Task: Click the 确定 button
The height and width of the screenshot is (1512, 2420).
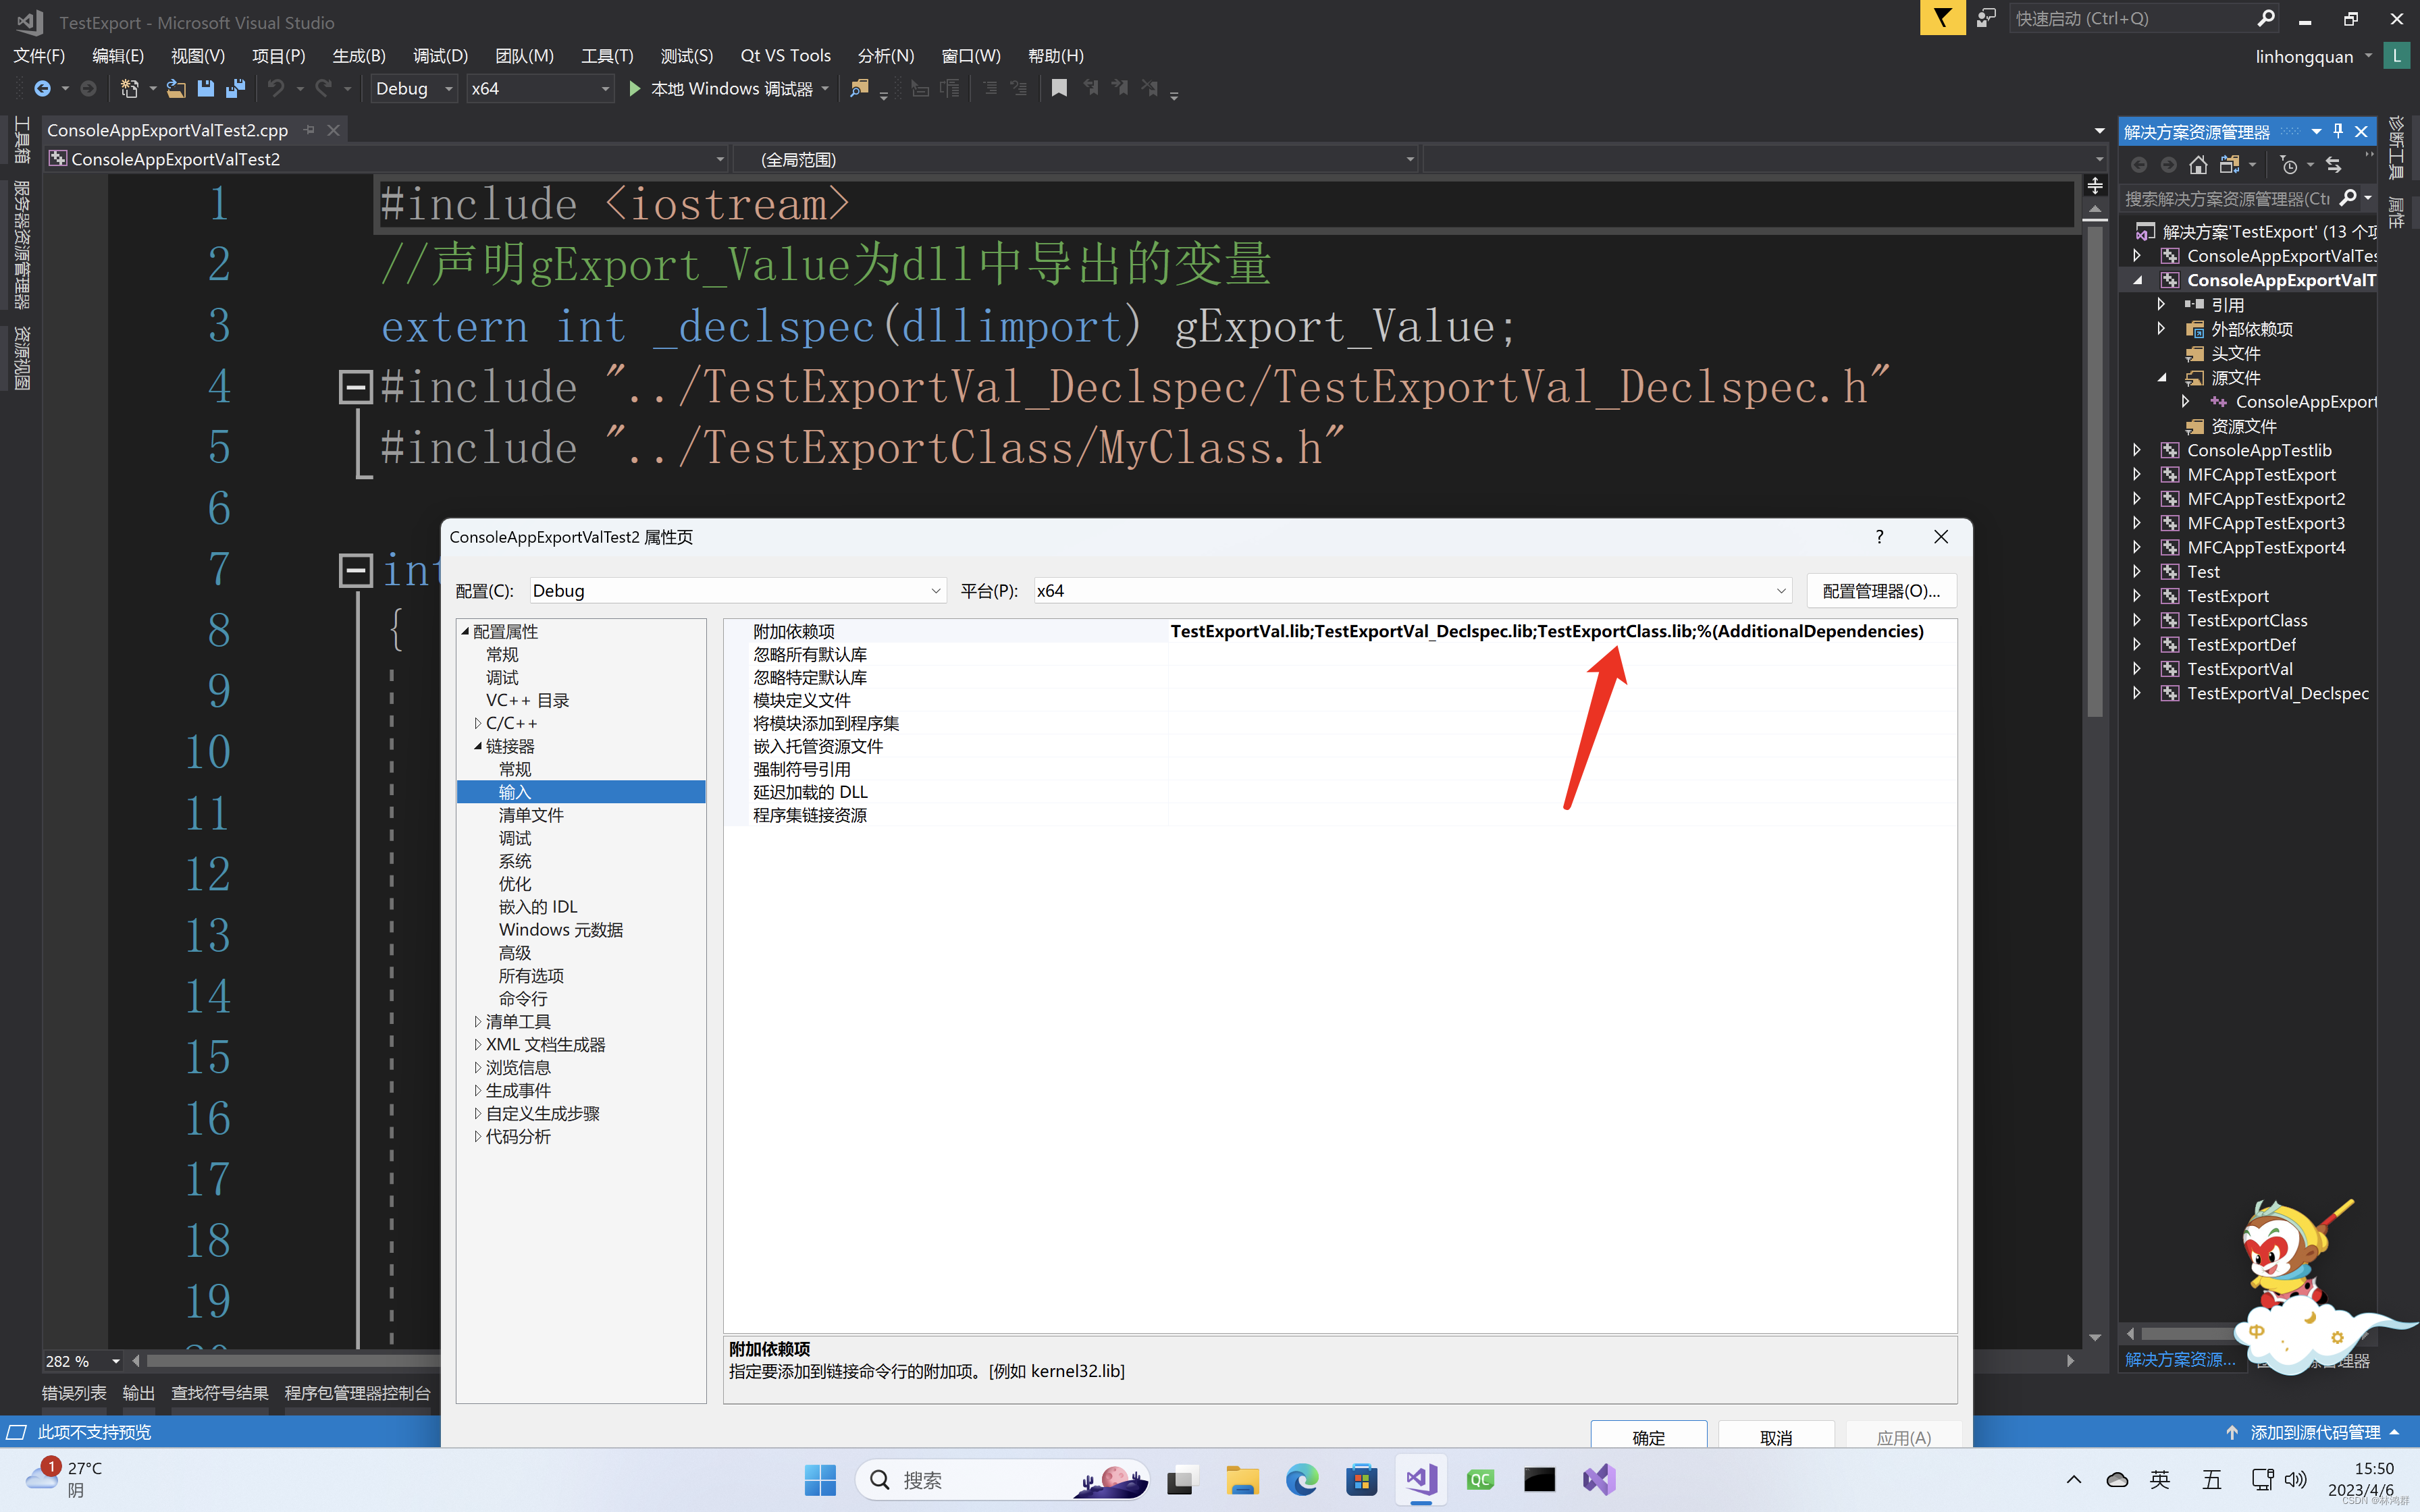Action: click(1648, 1436)
